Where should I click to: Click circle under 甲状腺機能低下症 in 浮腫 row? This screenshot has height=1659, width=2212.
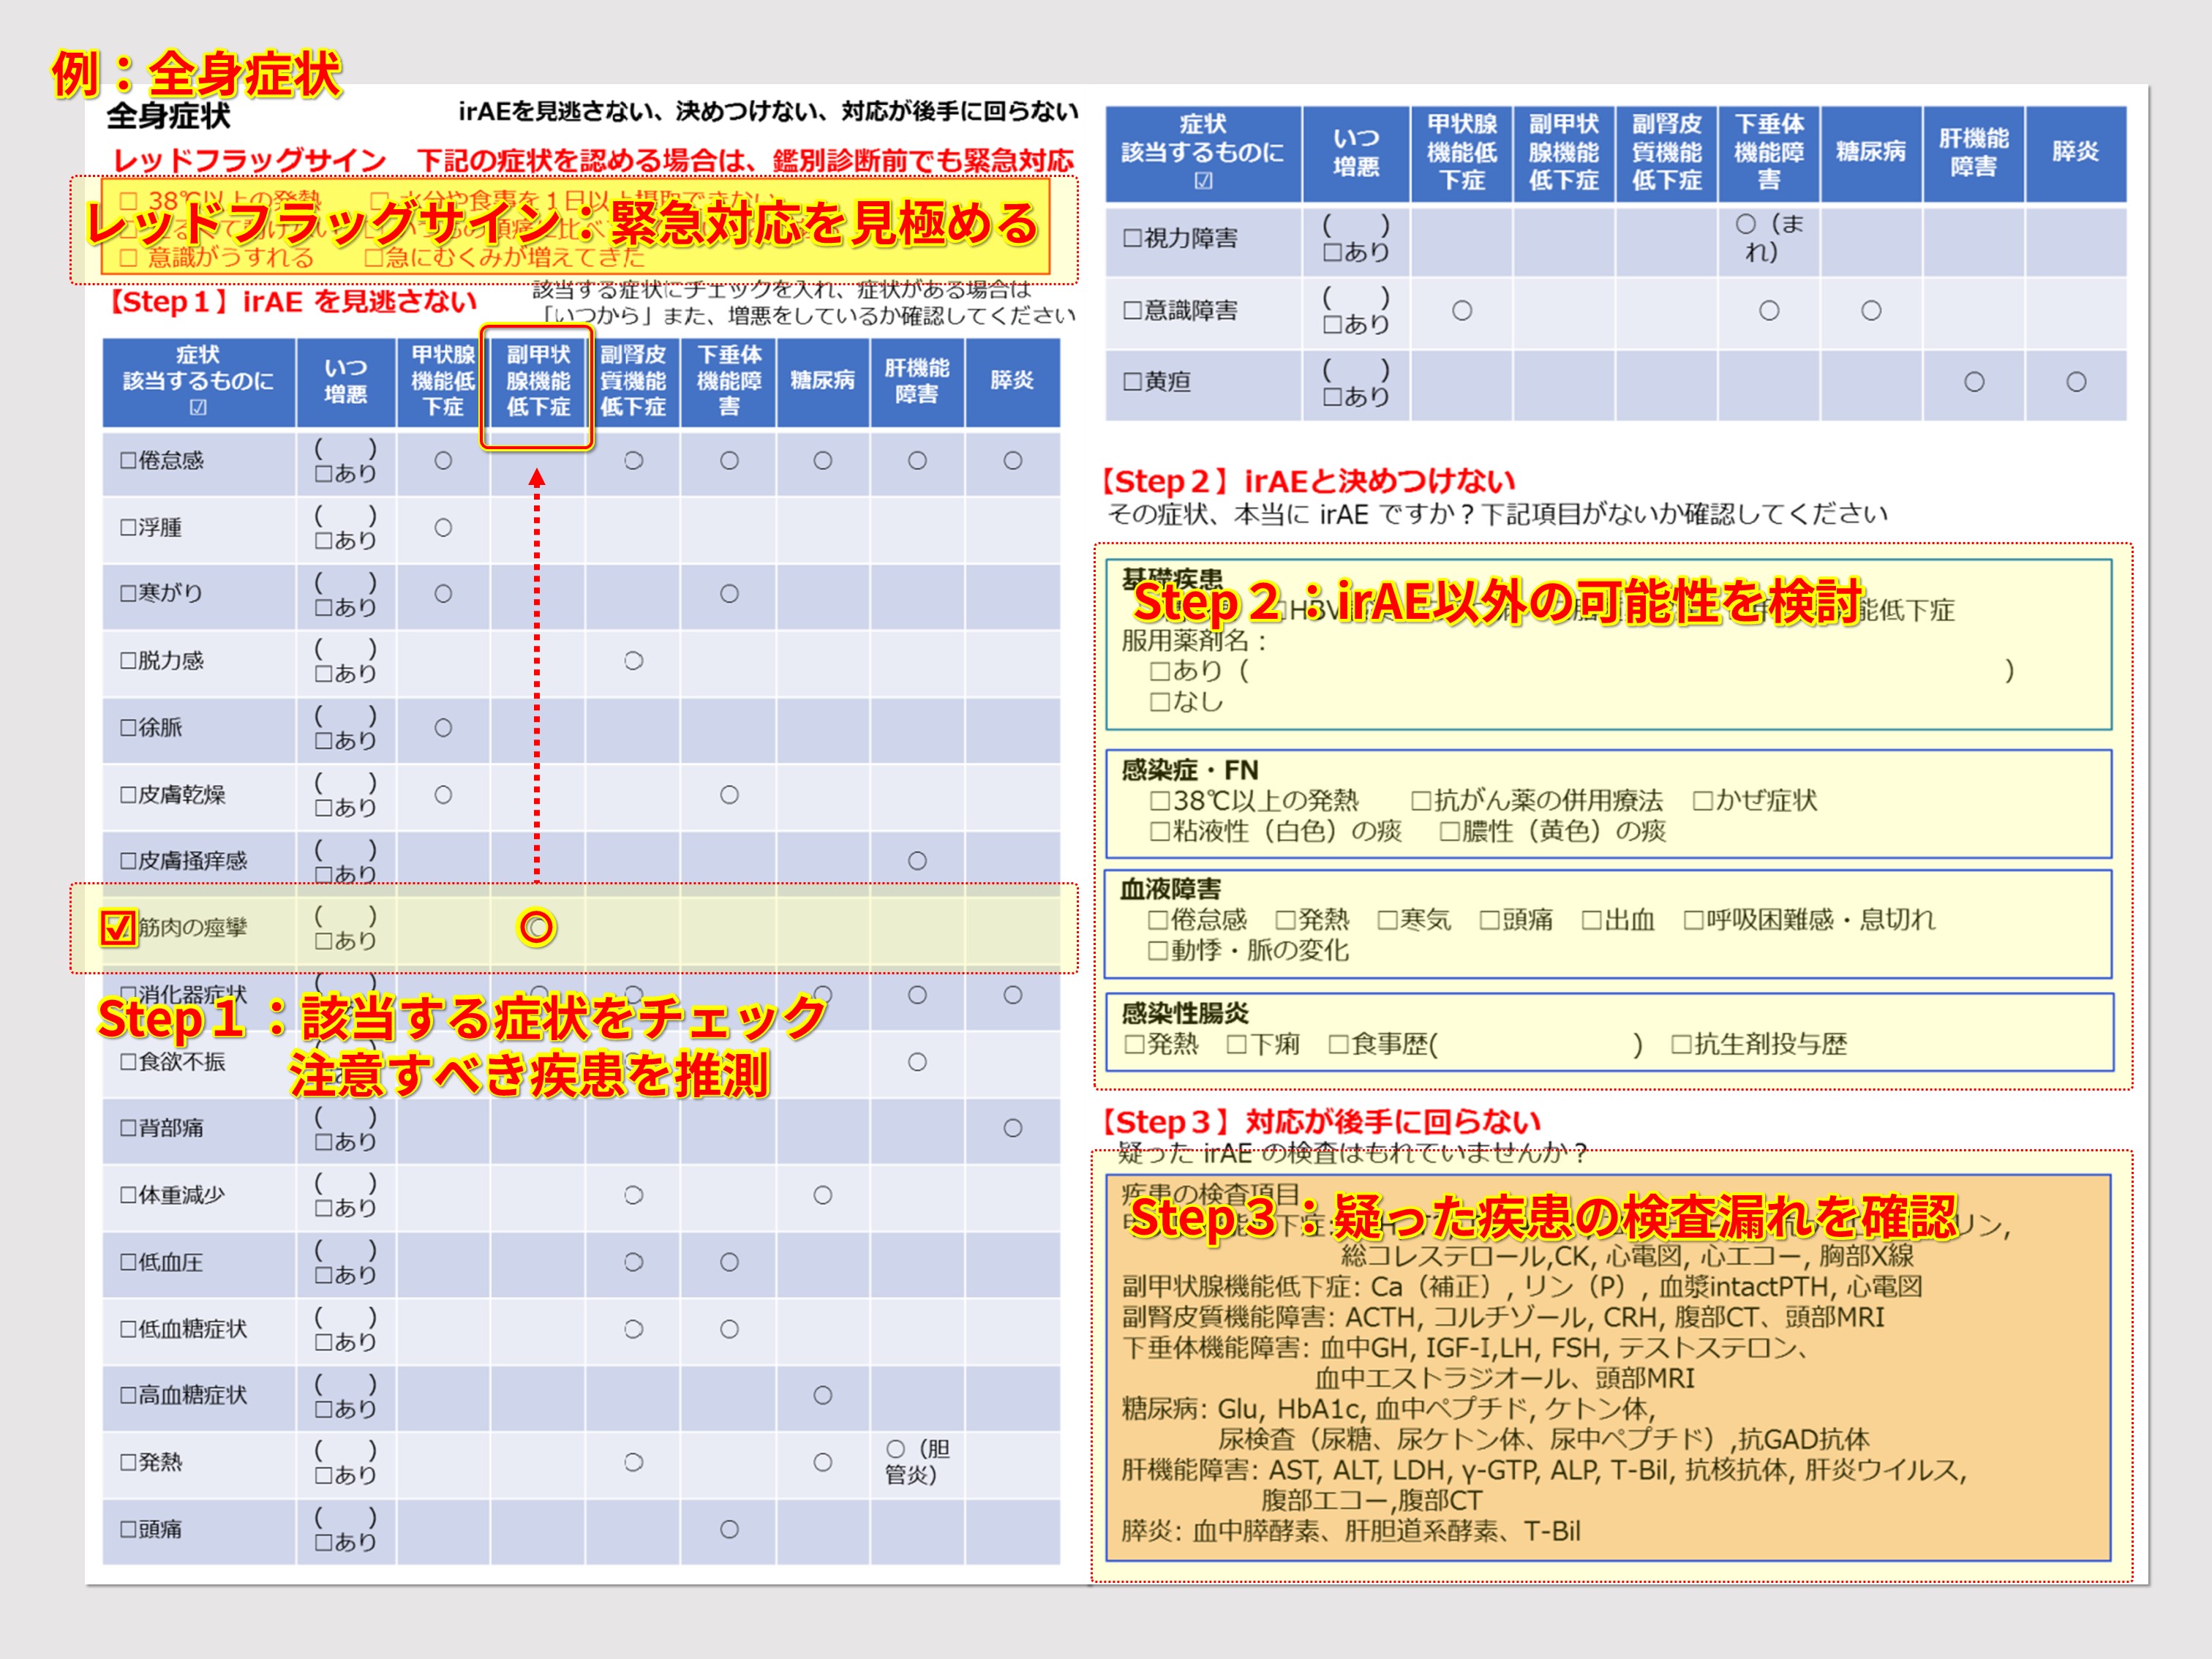pyautogui.click(x=443, y=528)
